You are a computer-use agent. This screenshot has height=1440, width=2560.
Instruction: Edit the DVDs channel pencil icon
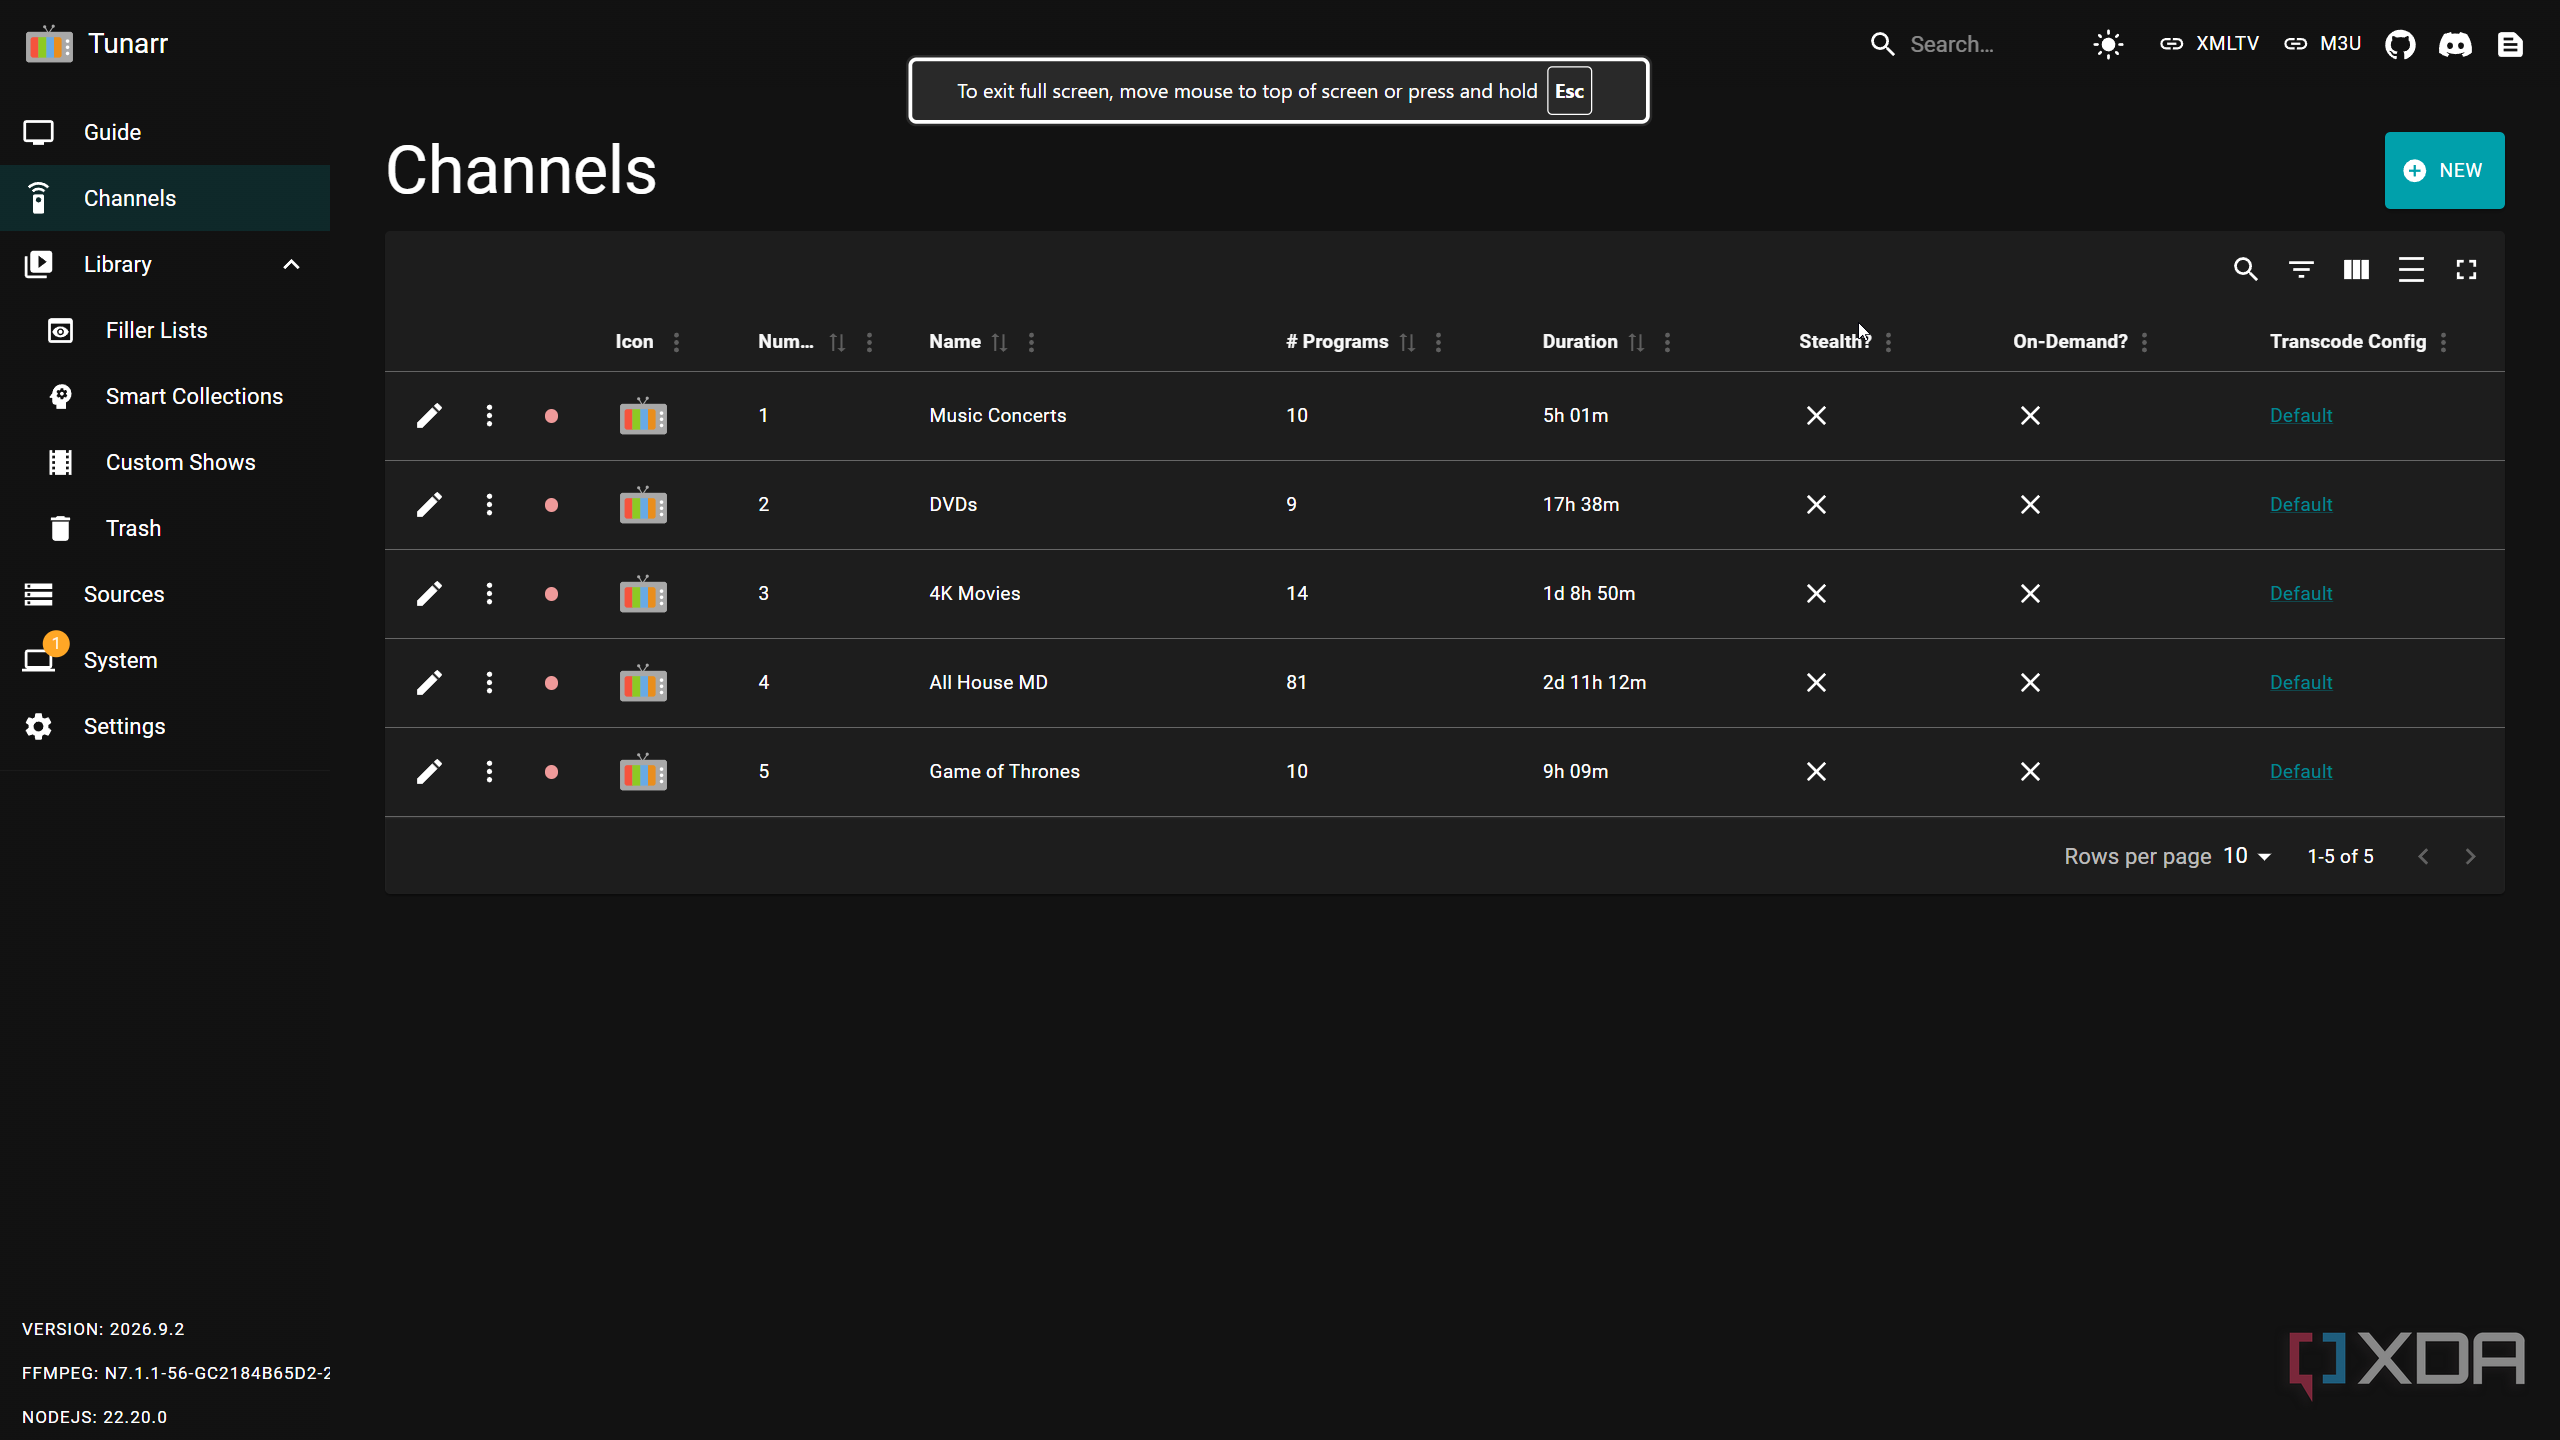pos(429,504)
